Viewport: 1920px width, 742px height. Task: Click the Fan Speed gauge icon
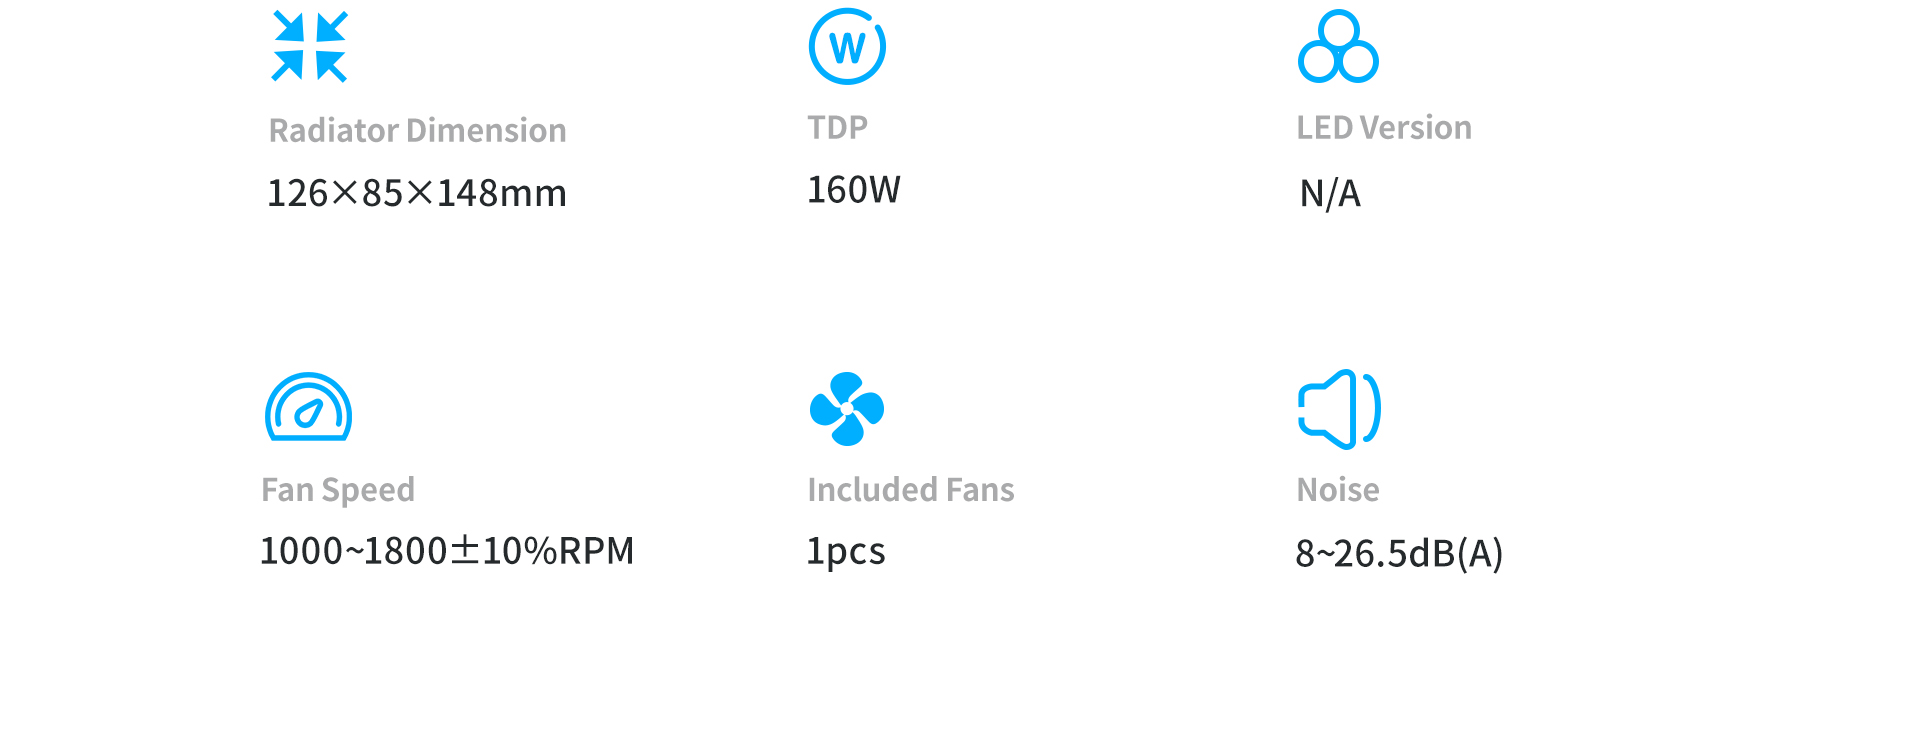[x=308, y=407]
